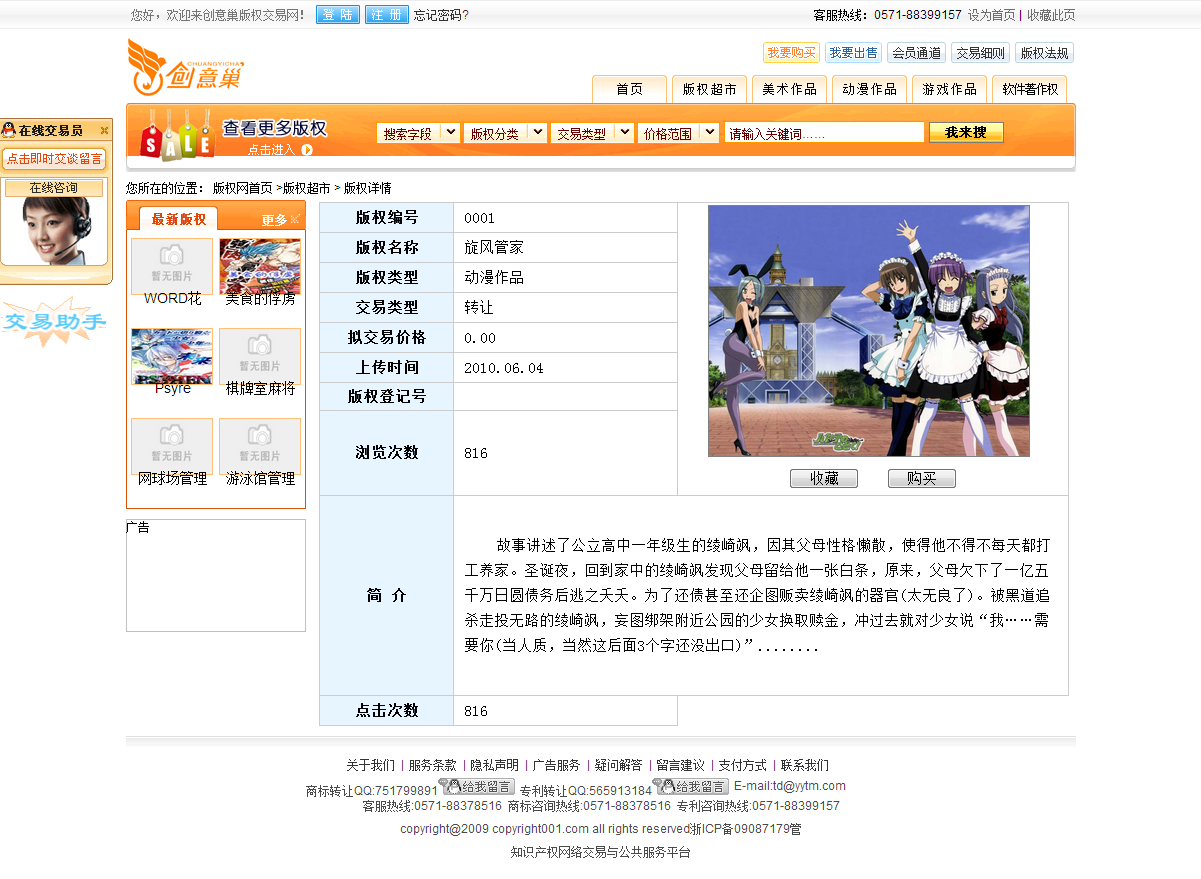Click the 创意巢 site logo
The height and width of the screenshot is (879, 1201).
pos(185,69)
